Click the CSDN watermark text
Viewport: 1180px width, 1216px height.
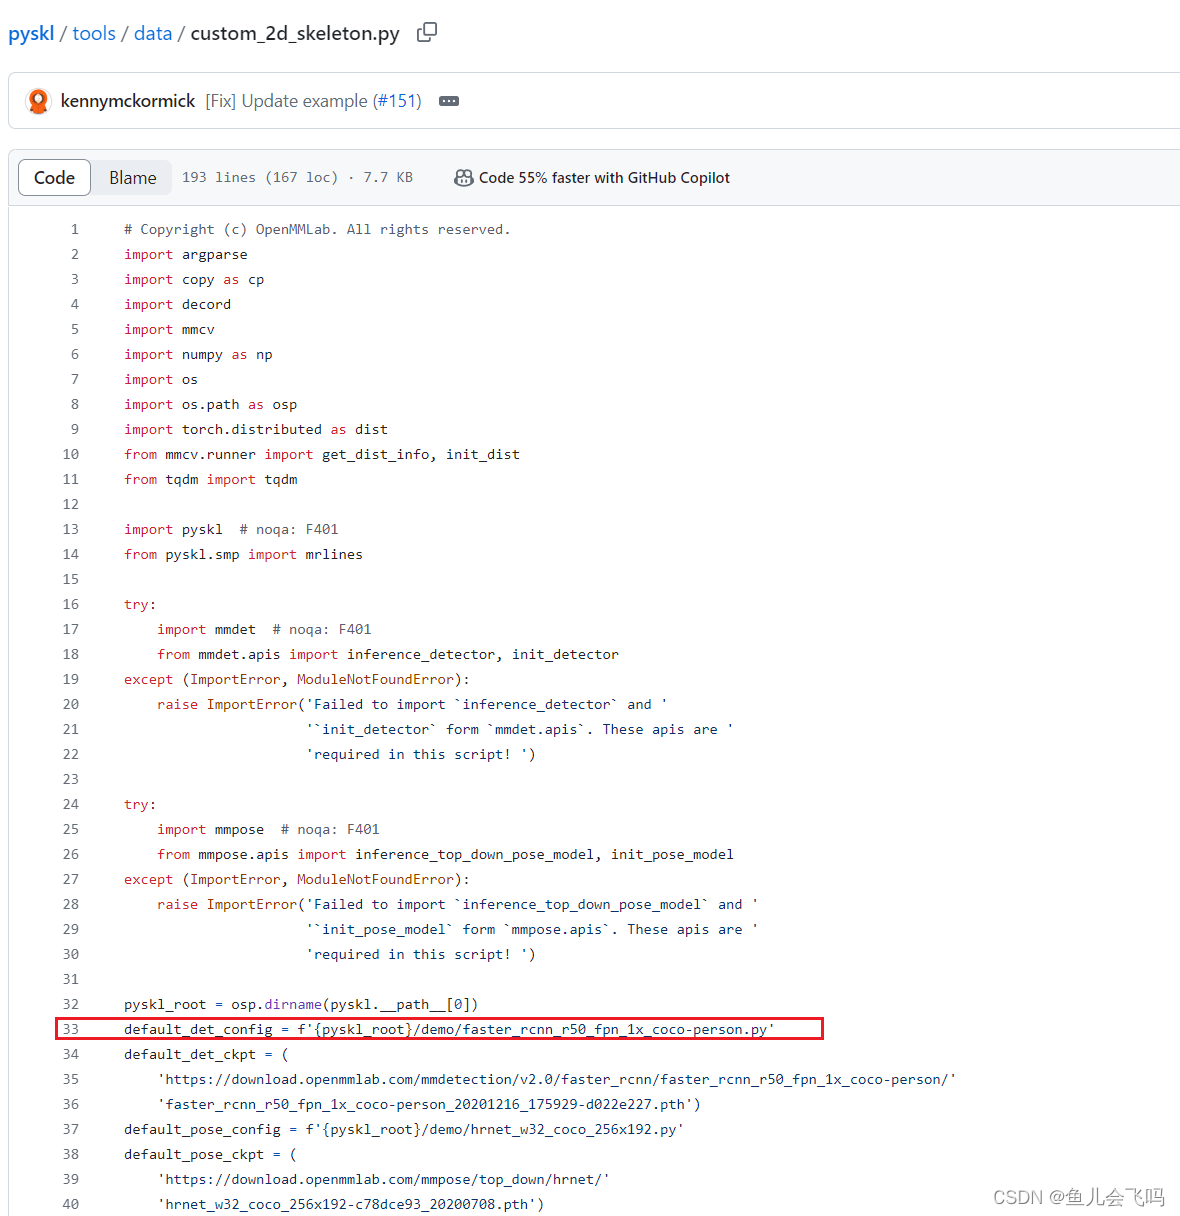1078,1197
